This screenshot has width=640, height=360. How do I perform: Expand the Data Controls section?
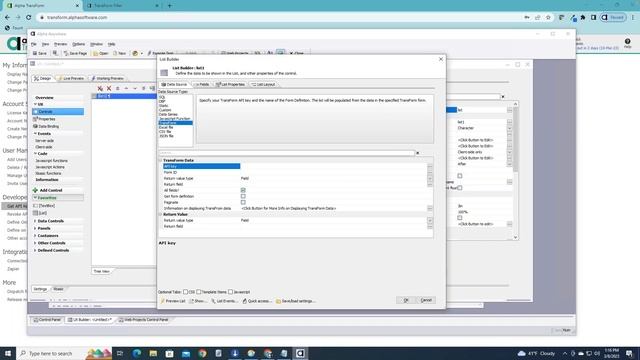point(36,221)
